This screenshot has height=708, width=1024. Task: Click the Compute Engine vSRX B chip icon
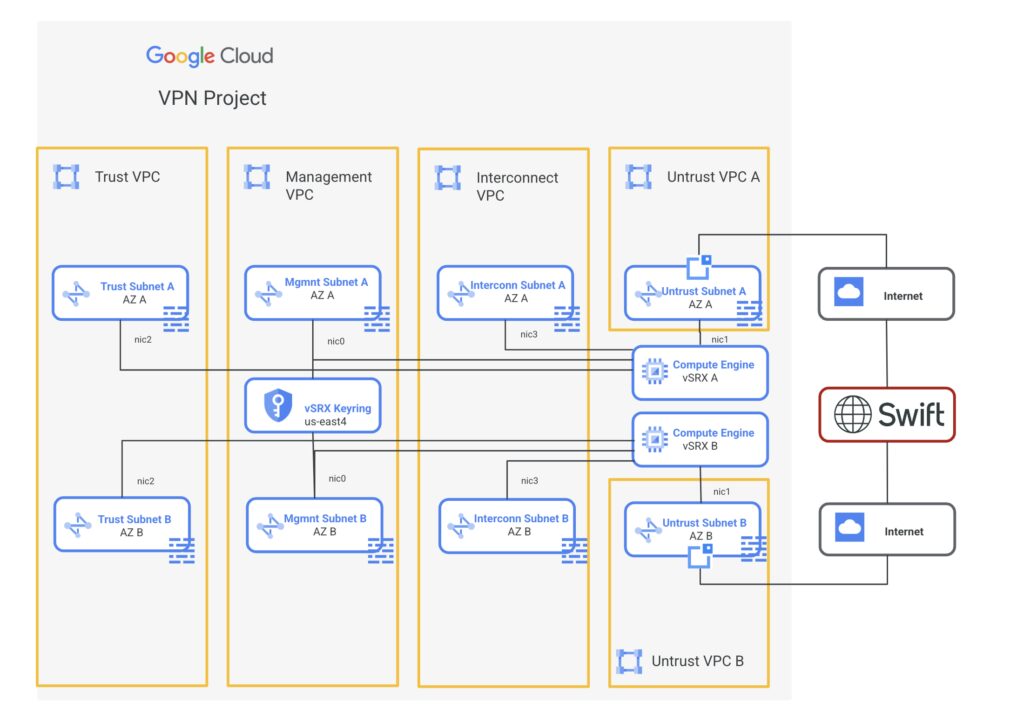pos(654,439)
